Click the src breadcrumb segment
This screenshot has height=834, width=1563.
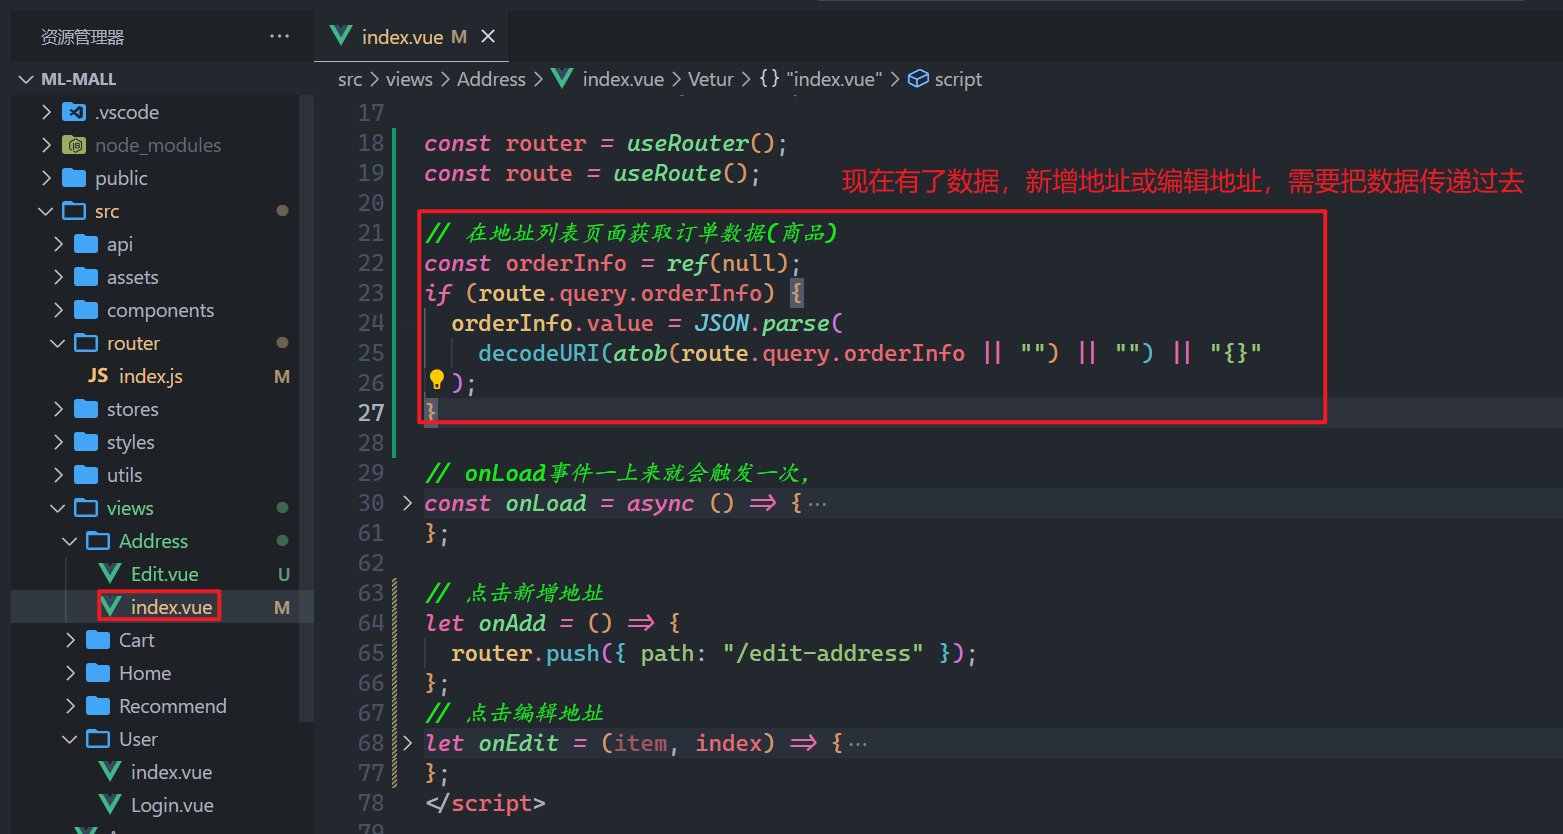tap(350, 79)
